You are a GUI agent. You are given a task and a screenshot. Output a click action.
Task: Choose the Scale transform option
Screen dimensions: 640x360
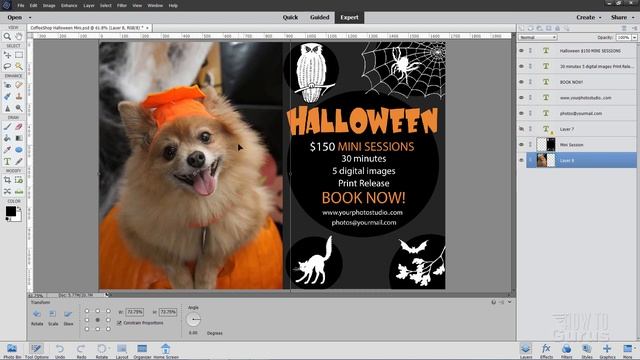53,317
